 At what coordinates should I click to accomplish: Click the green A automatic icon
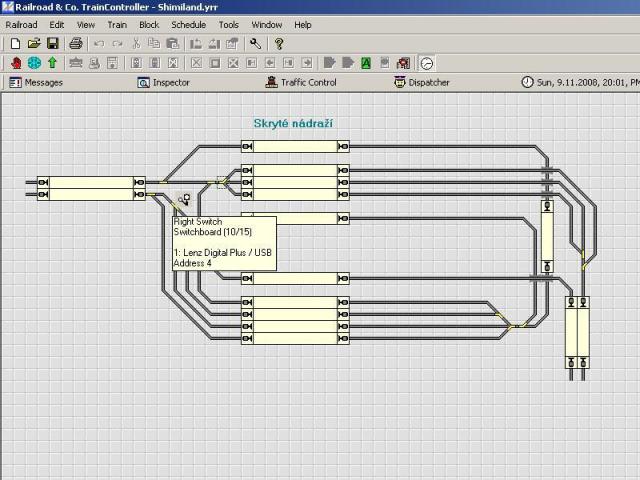[x=366, y=63]
